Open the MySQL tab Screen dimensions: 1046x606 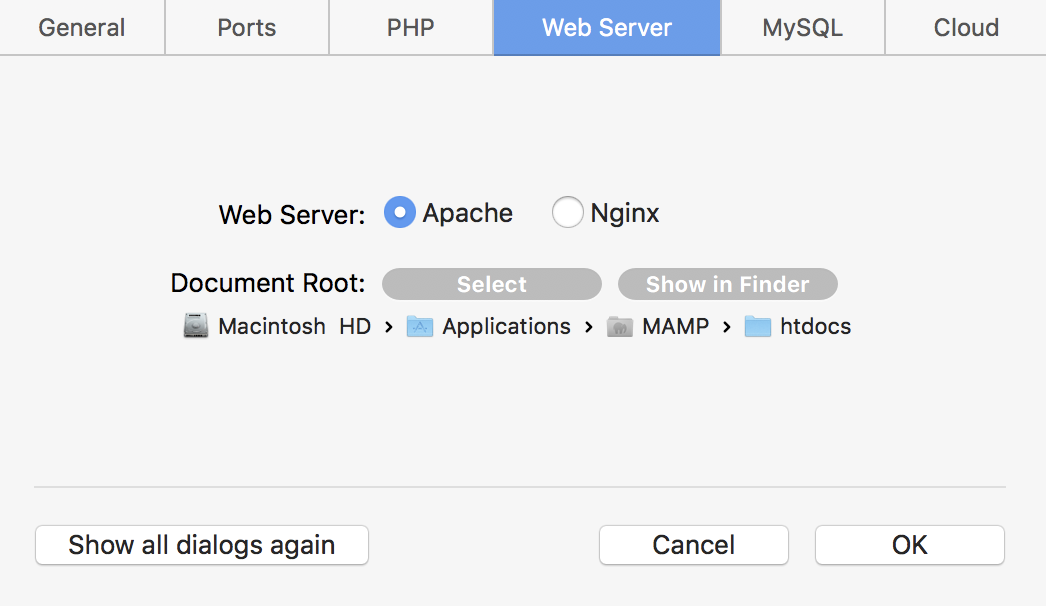click(802, 28)
